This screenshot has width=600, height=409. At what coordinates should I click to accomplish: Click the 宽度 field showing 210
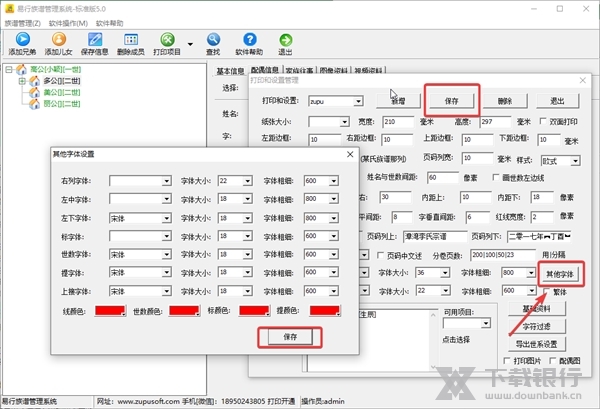pyautogui.click(x=398, y=122)
